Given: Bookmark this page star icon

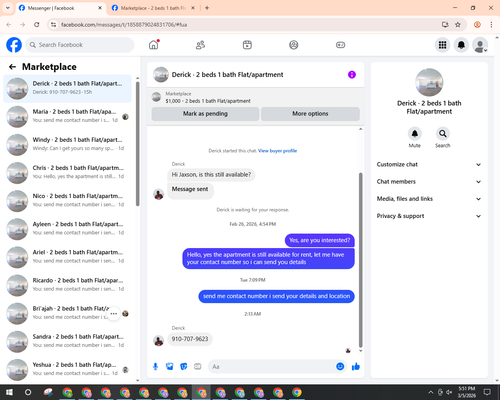Looking at the screenshot, I should [458, 25].
